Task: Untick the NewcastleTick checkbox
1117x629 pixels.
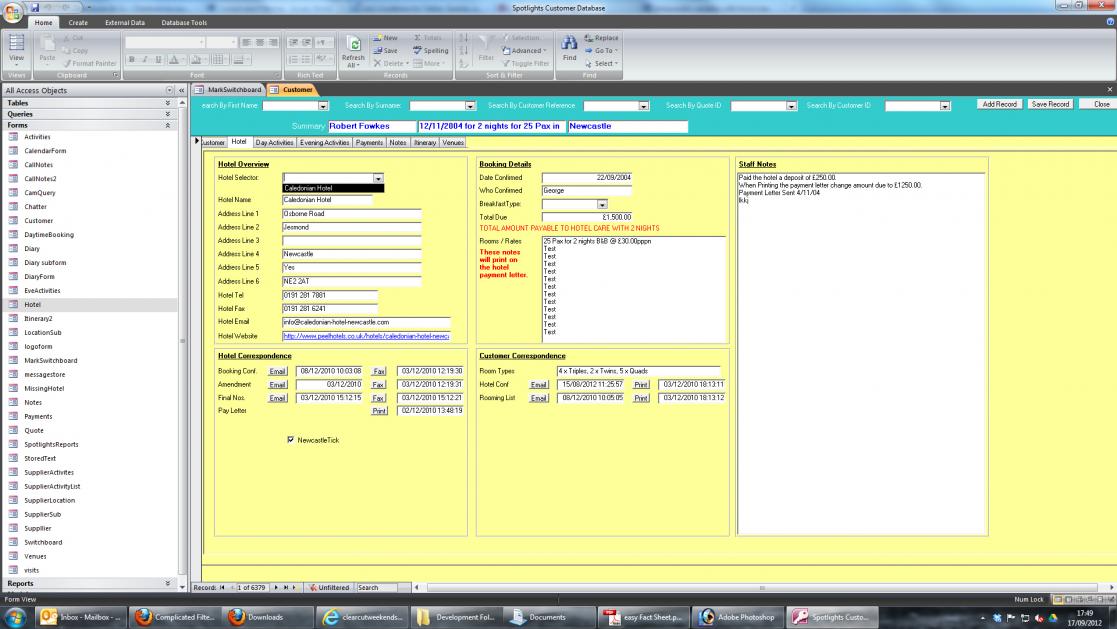Action: (290, 439)
